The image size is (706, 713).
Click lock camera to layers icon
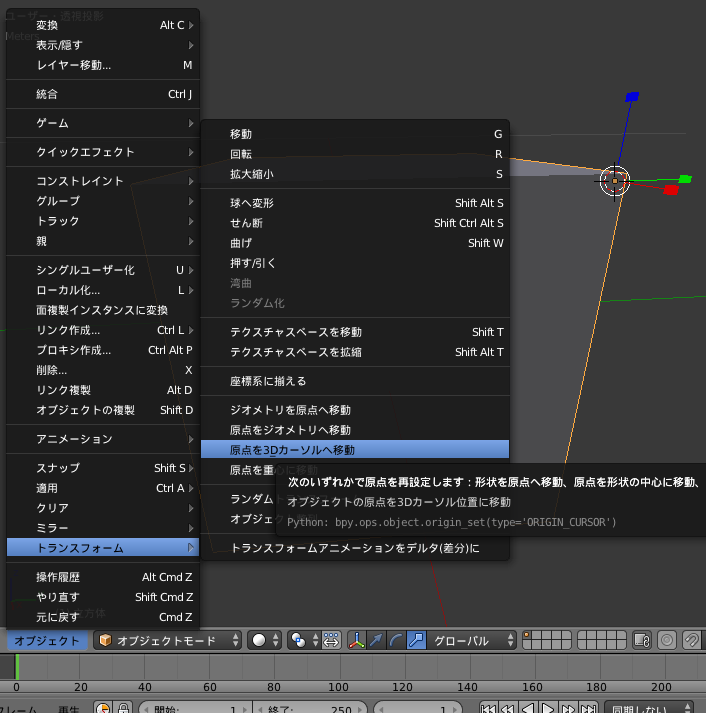point(642,641)
